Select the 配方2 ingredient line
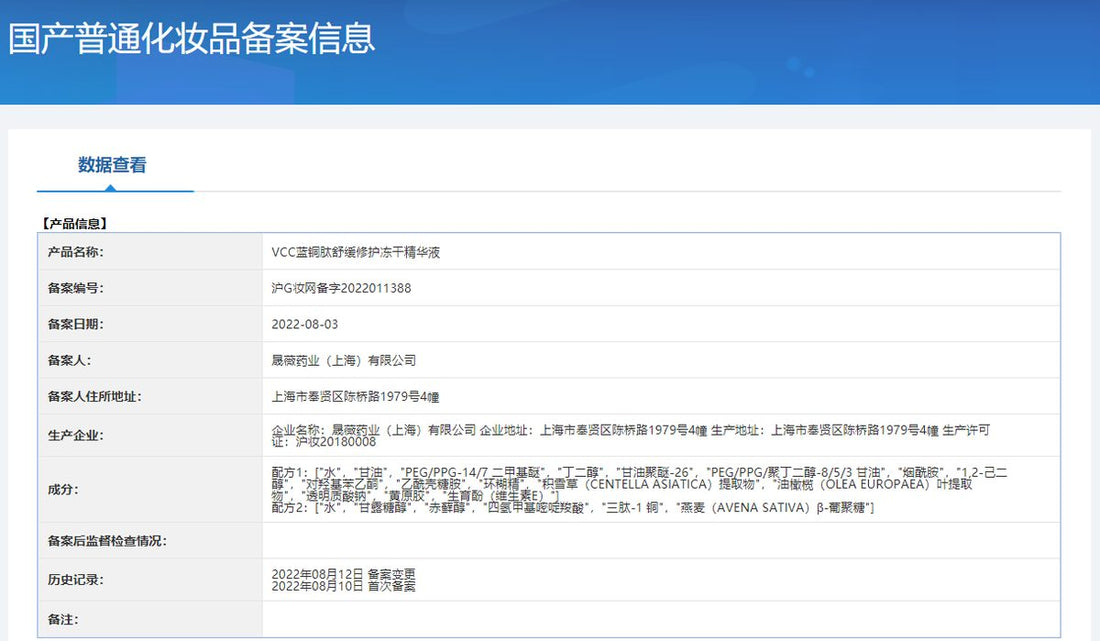The width and height of the screenshot is (1100, 641). (x=572, y=507)
